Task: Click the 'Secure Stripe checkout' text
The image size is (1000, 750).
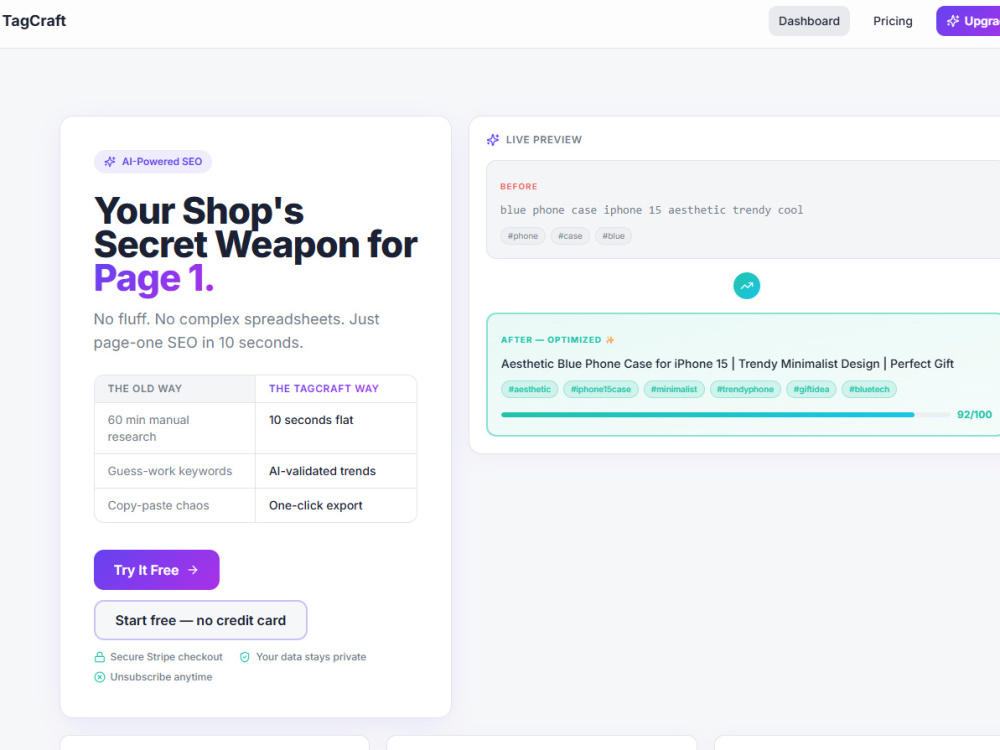Action: [x=166, y=657]
